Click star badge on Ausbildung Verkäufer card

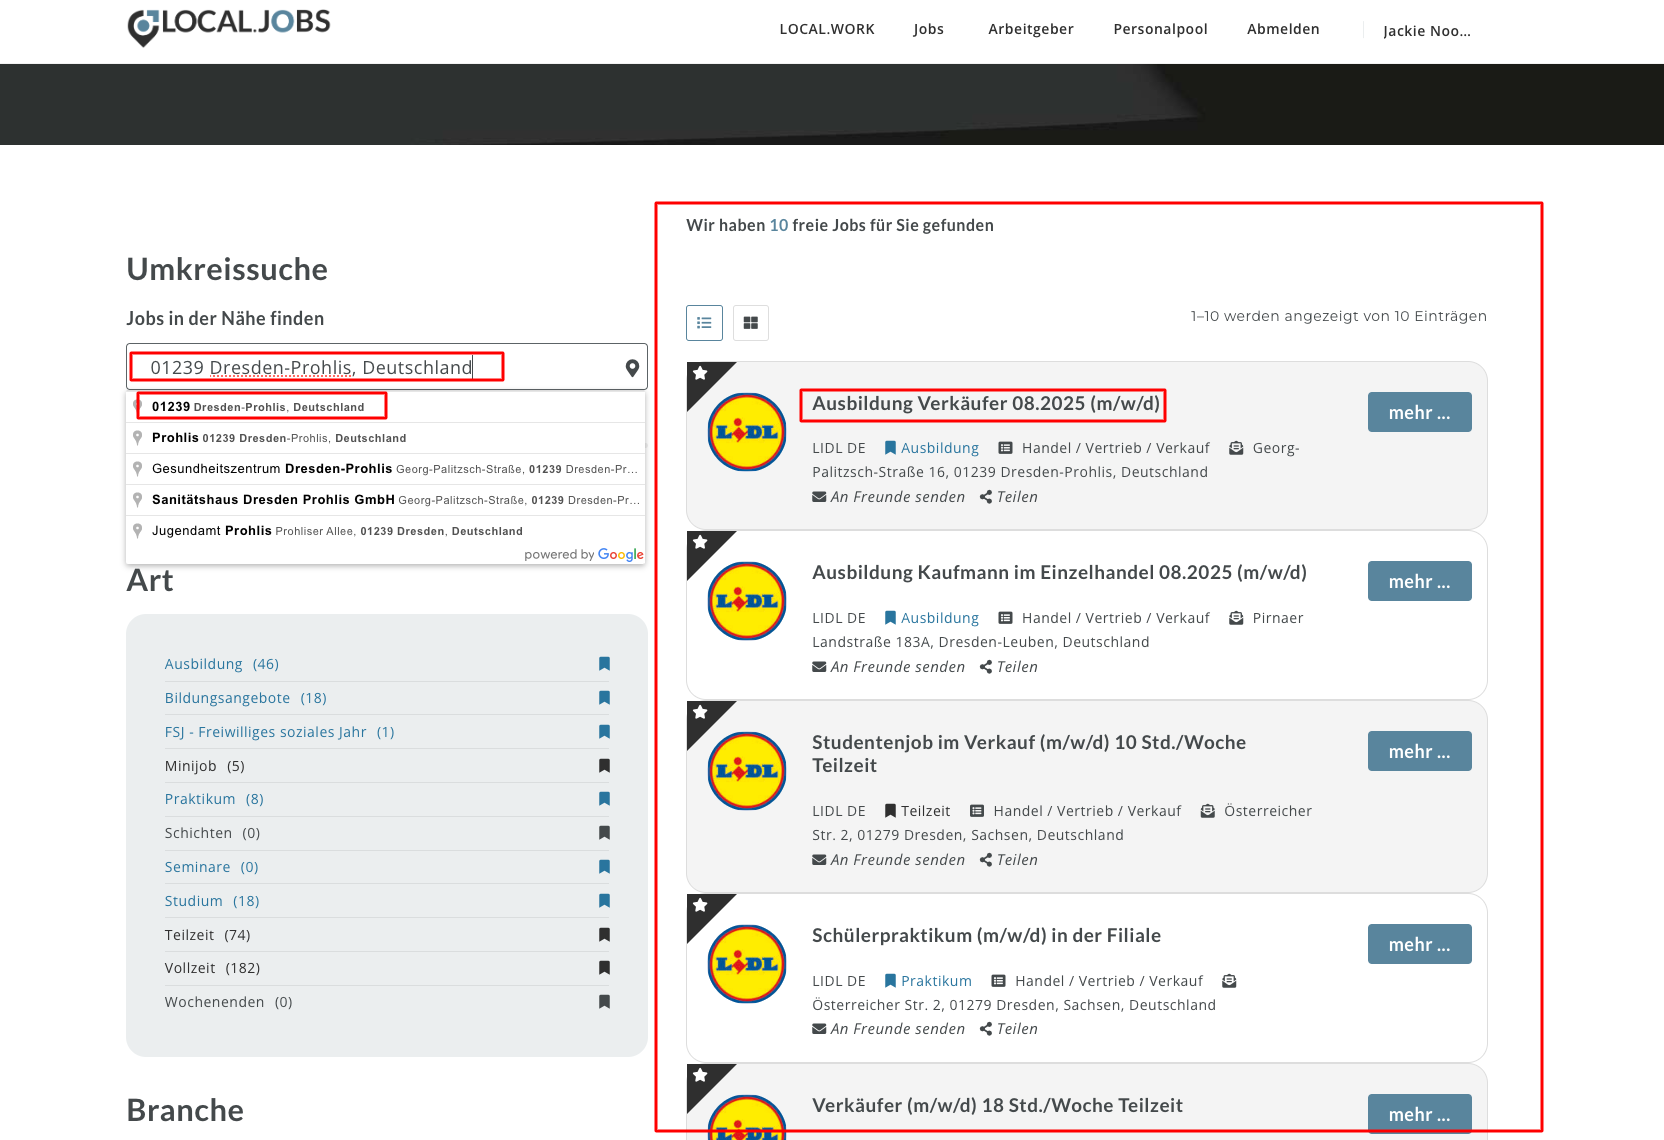pos(700,374)
